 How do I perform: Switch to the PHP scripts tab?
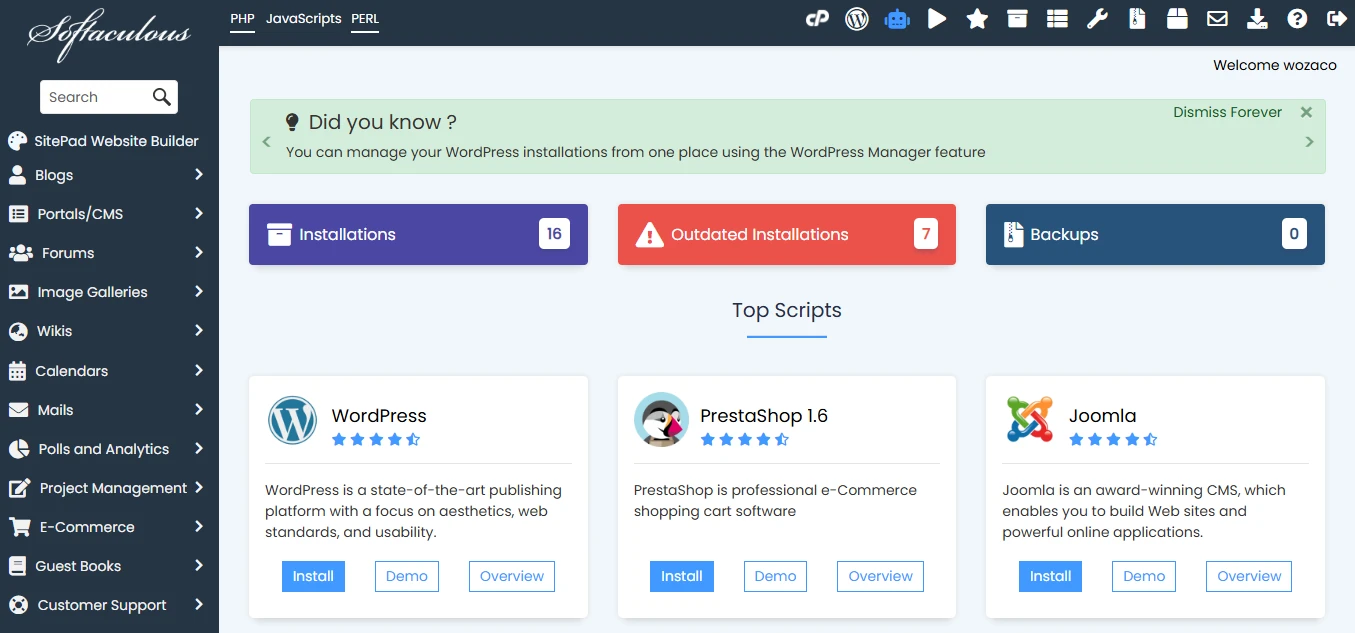click(x=242, y=19)
